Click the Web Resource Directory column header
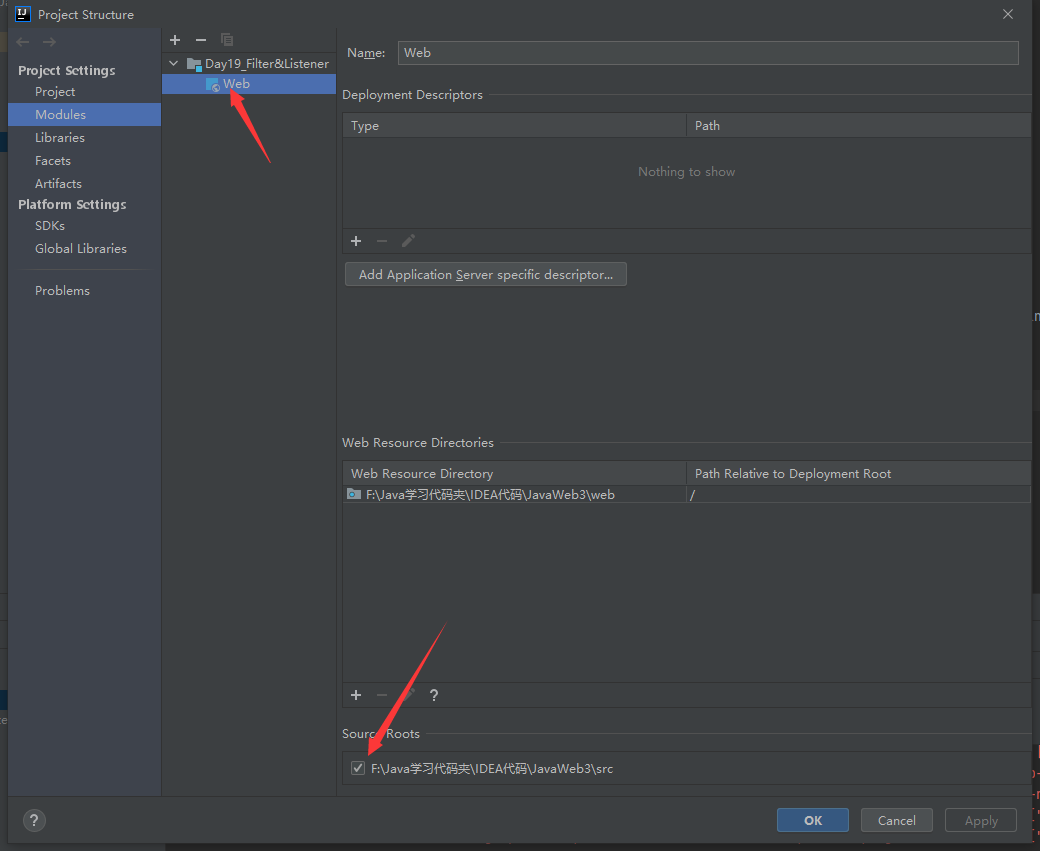Screen dimensions: 1040x851 [x=514, y=474]
